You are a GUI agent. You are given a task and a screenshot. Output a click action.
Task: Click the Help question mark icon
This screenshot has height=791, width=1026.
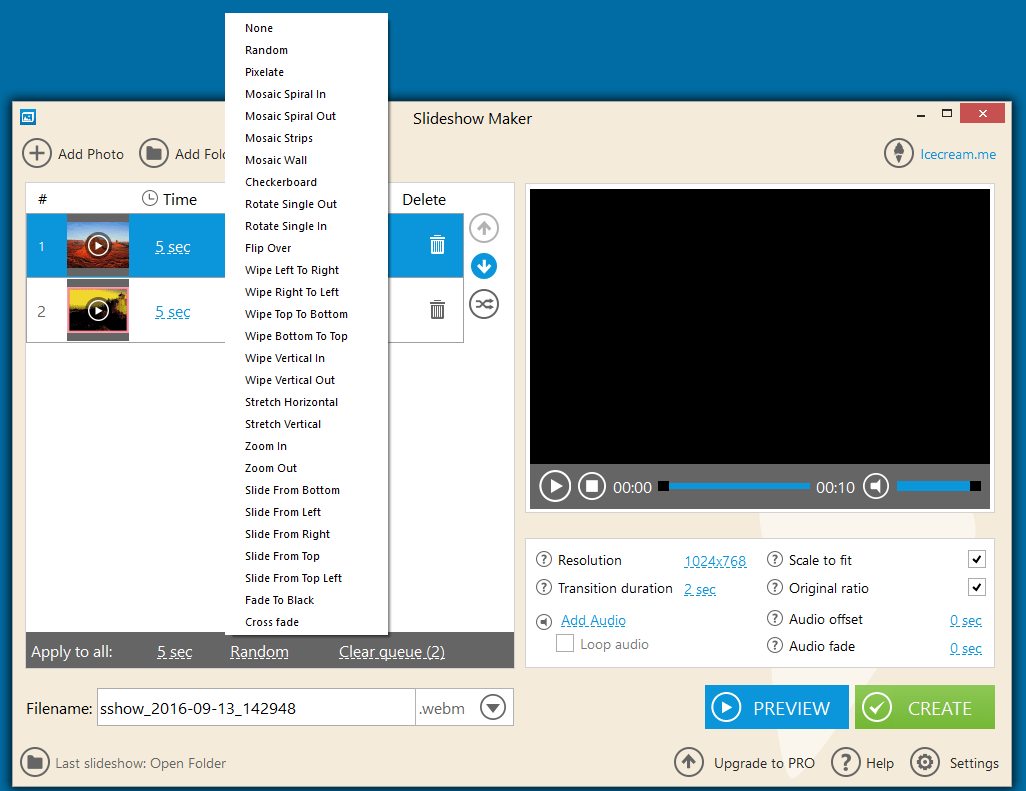(845, 762)
